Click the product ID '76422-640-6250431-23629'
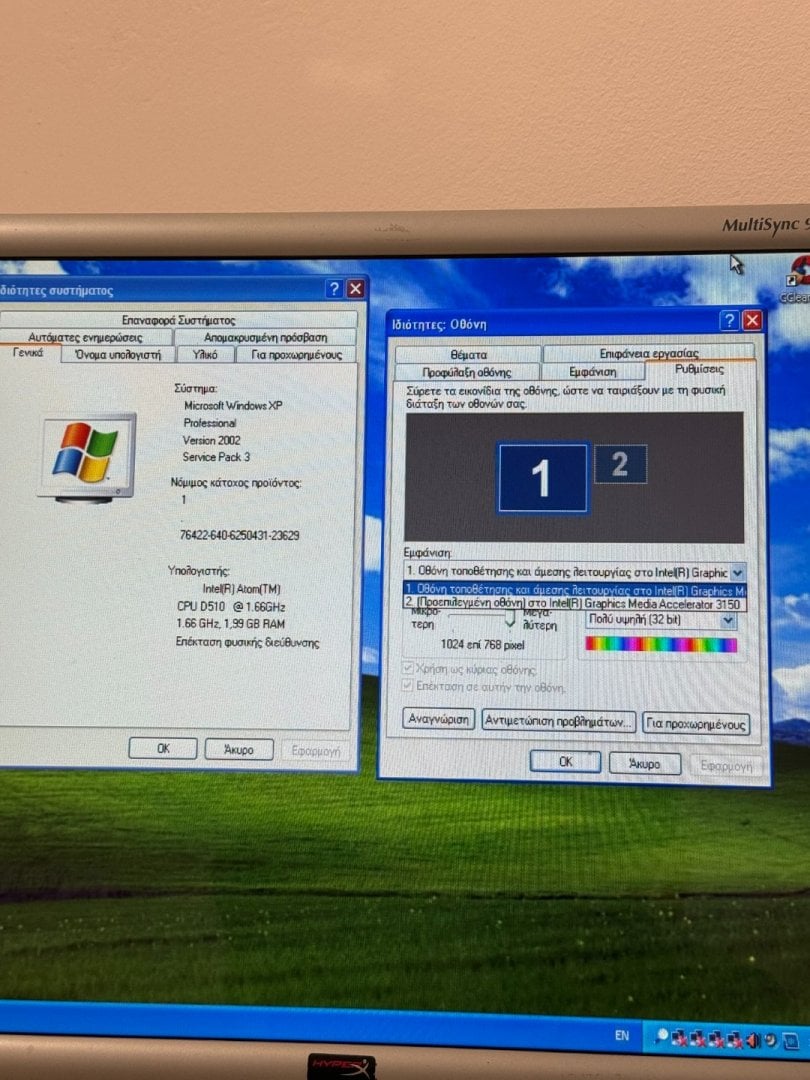 [239, 535]
